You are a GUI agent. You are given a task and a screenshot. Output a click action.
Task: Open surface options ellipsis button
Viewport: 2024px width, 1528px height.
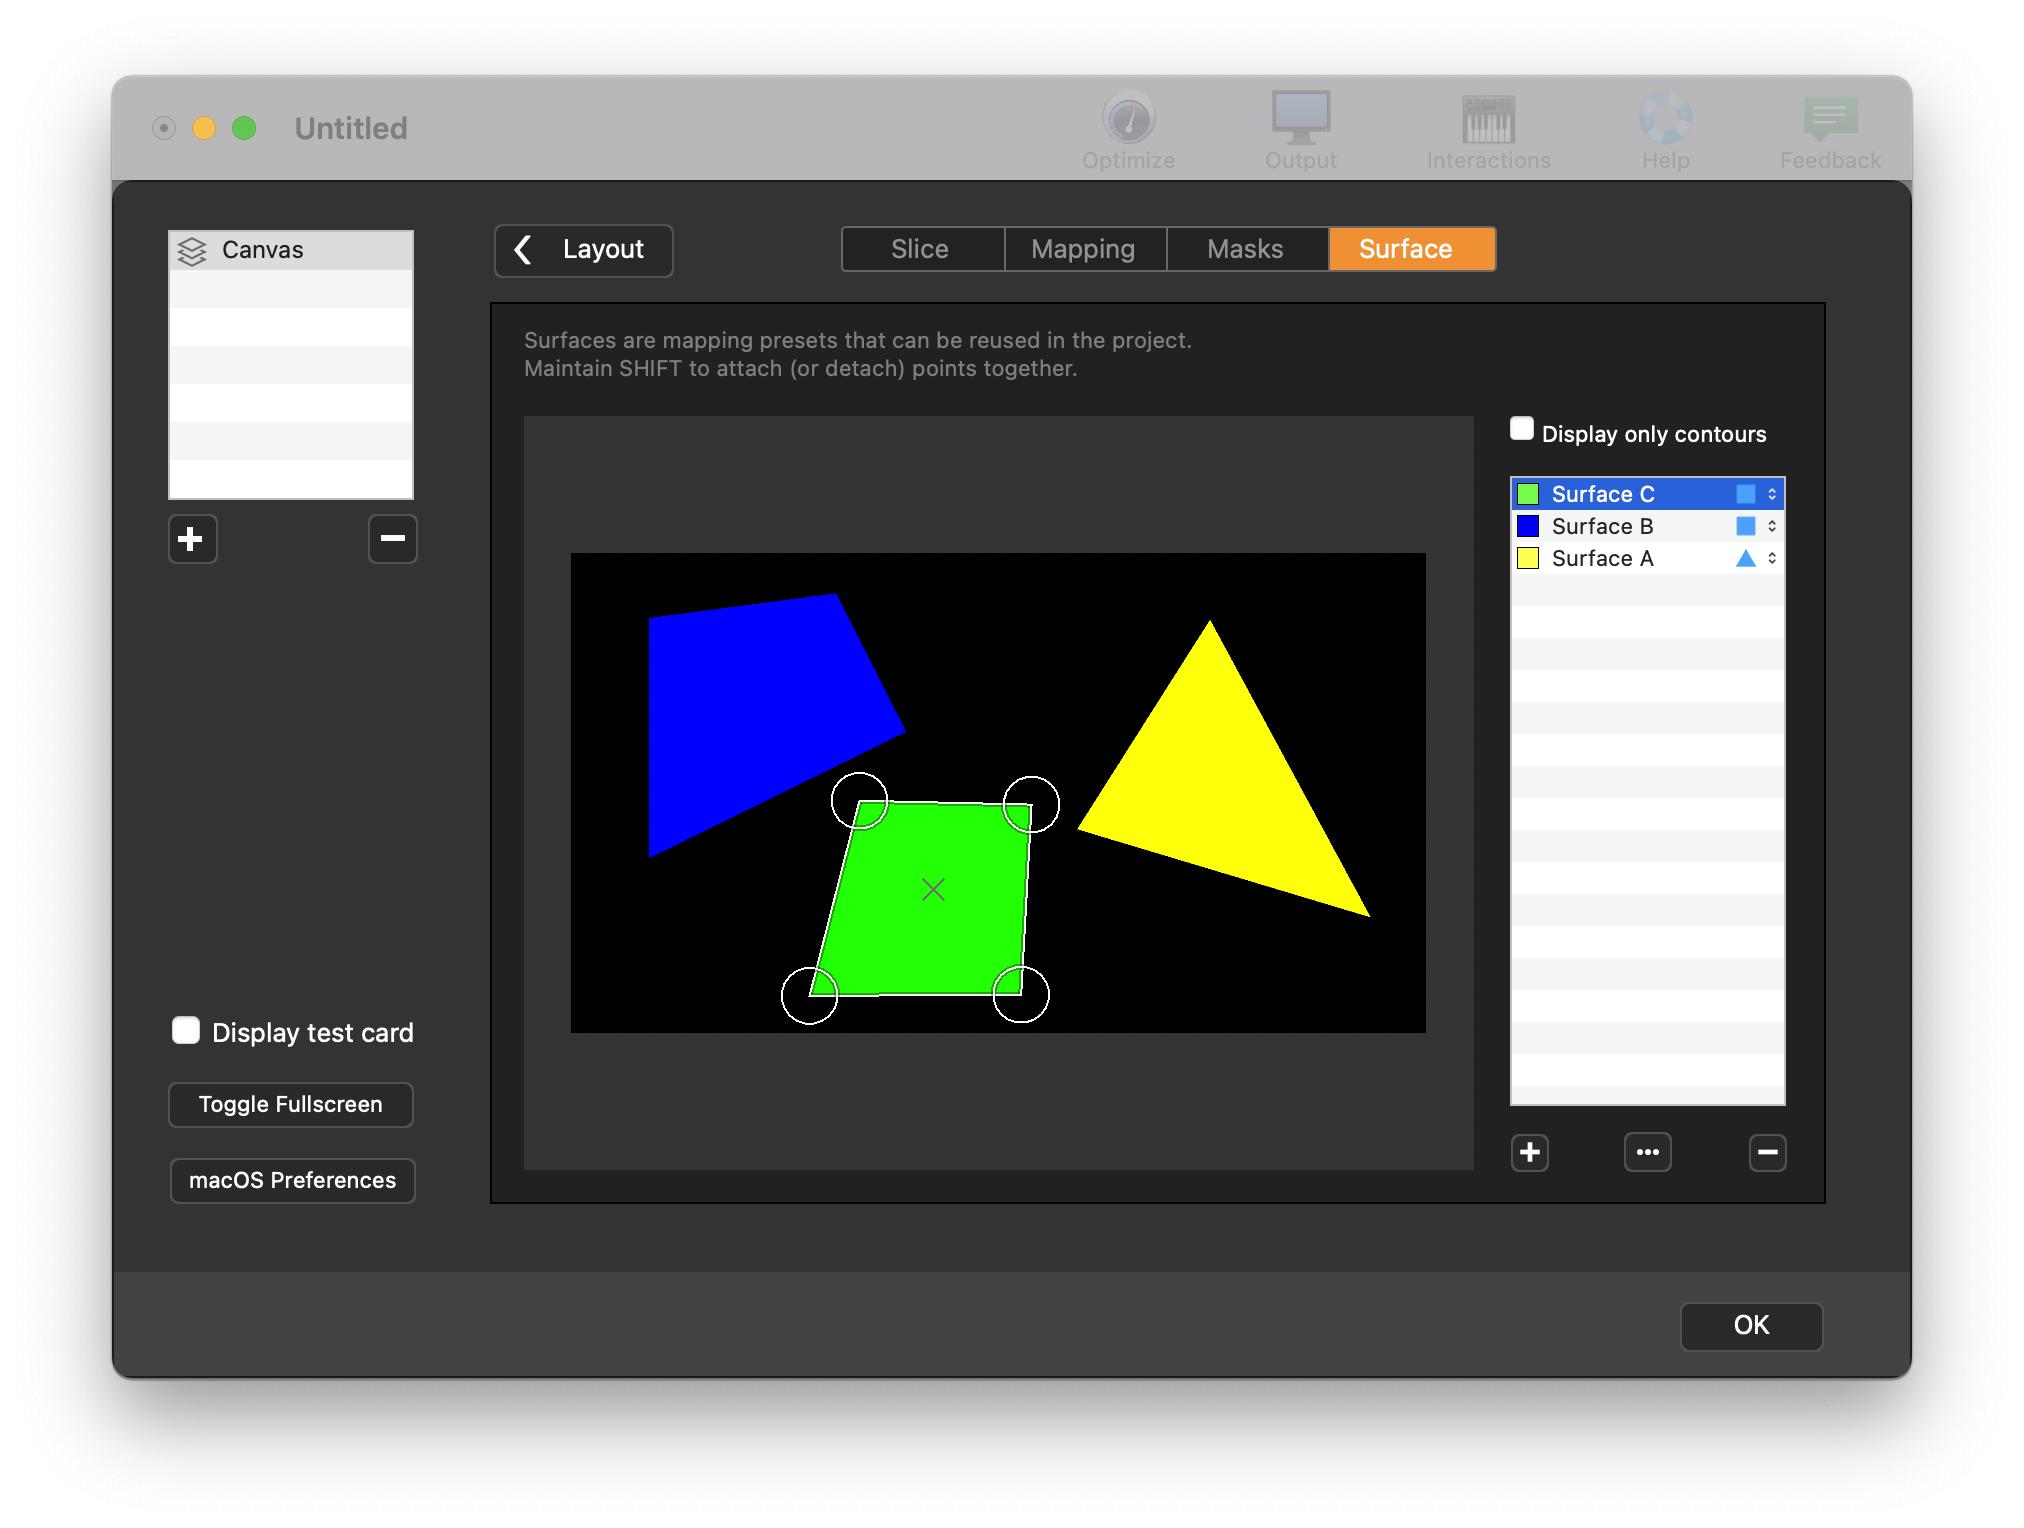coord(1647,1152)
